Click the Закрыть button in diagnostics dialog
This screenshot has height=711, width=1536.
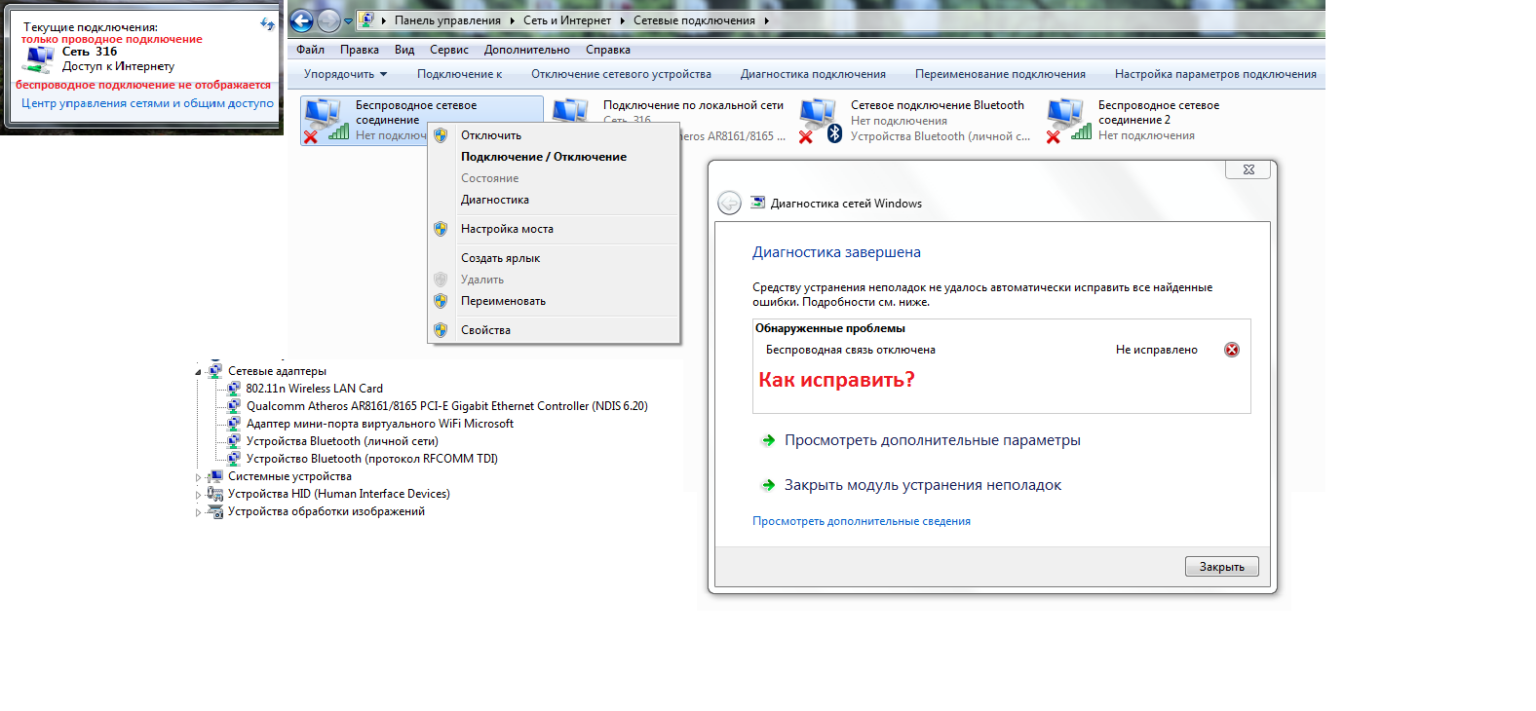1222,567
